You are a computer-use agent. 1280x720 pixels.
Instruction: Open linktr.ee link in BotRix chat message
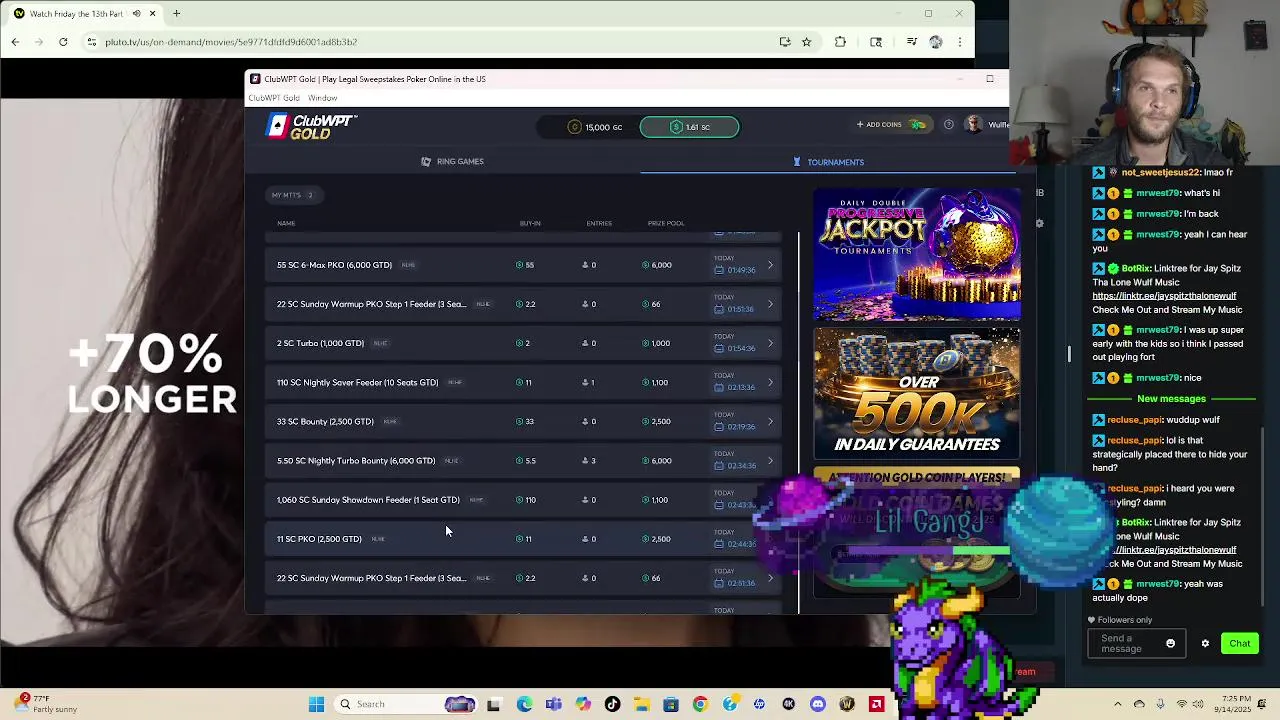pos(1164,296)
